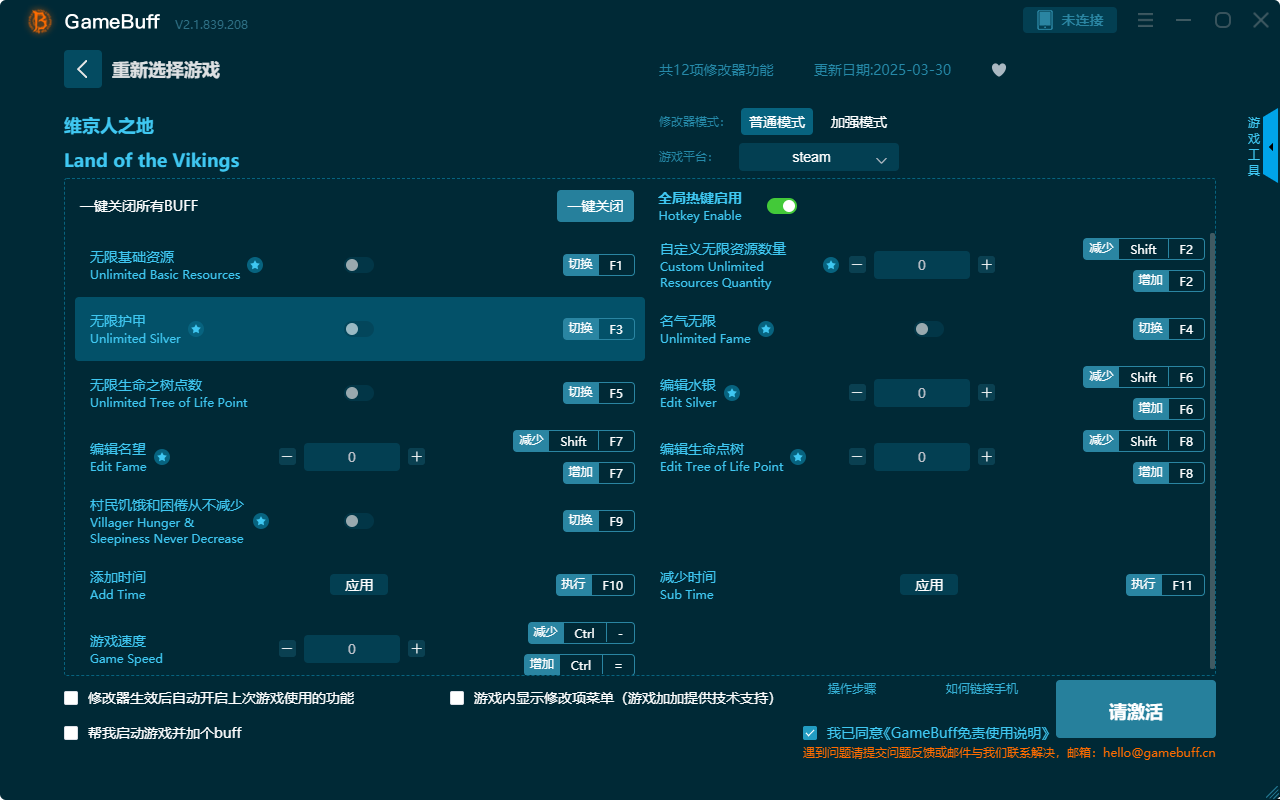The image size is (1280, 800).
Task: Open the GameBuff免责使用说明 link
Action: point(967,733)
